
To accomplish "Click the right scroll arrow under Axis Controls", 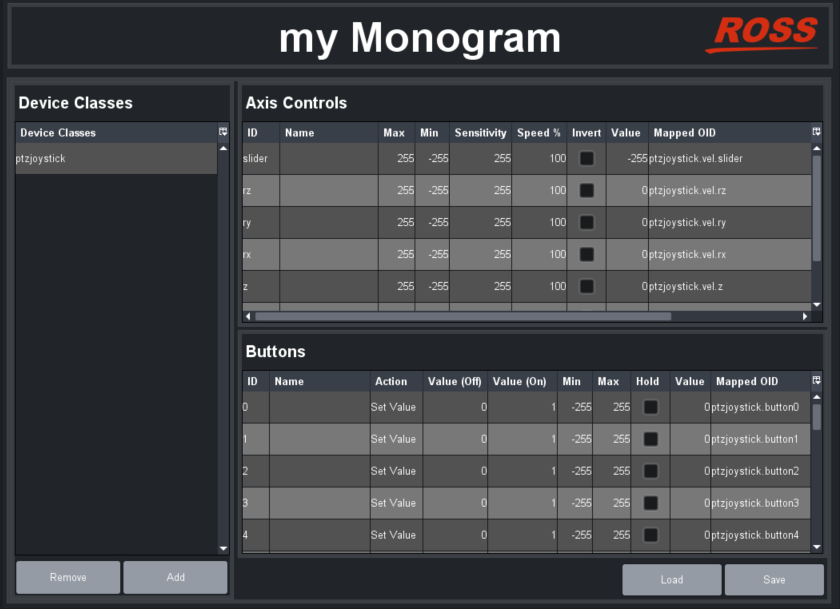I will [806, 315].
